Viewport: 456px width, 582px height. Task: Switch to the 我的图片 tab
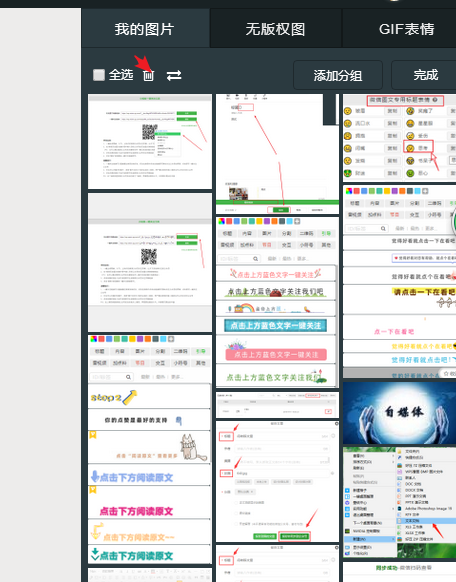tap(145, 29)
